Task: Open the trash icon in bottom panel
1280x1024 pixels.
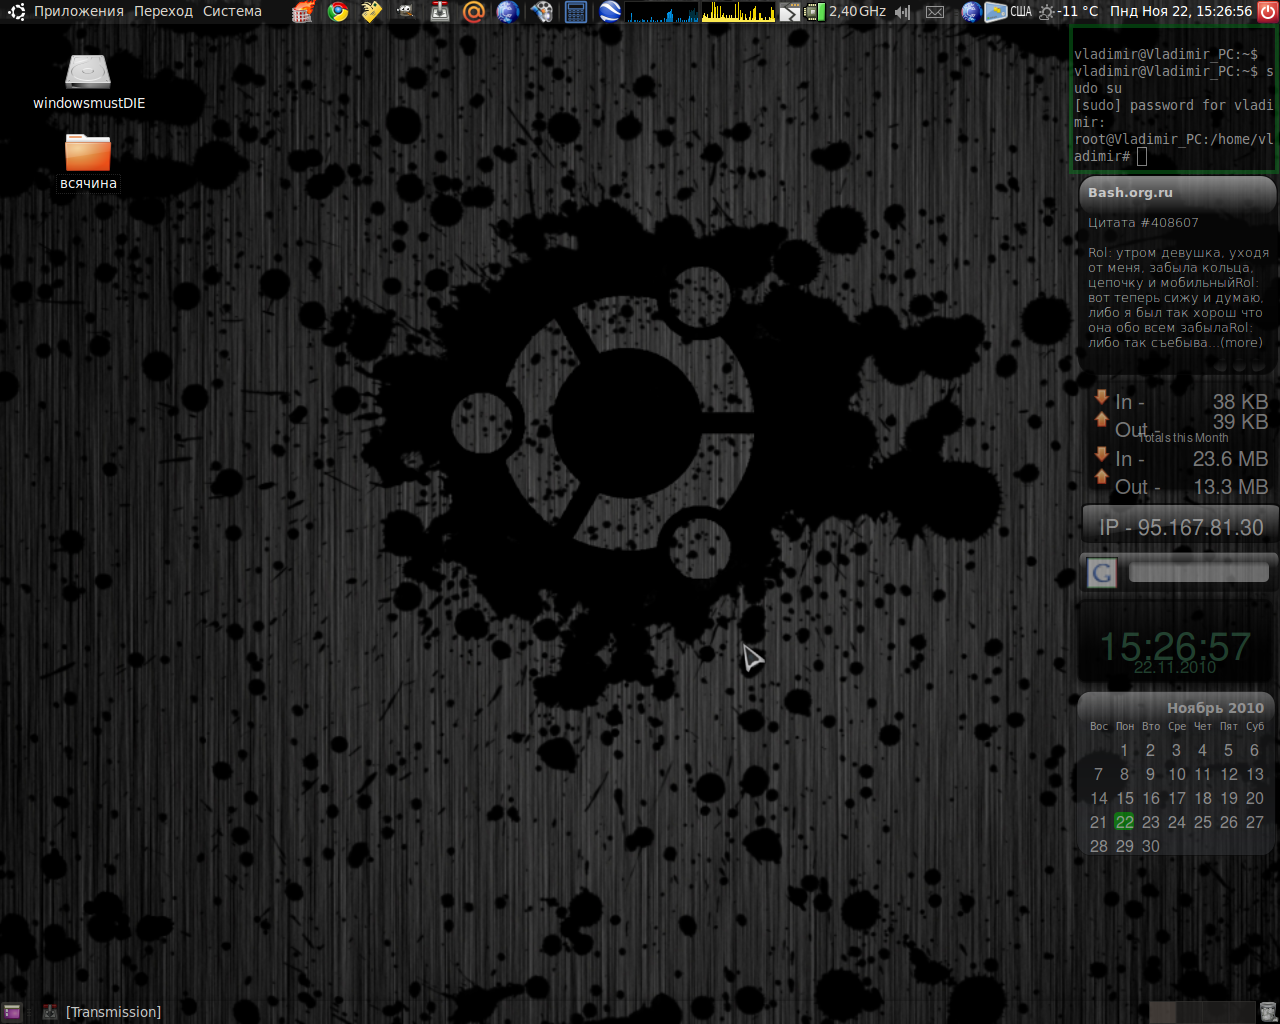Action: point(1268,1012)
